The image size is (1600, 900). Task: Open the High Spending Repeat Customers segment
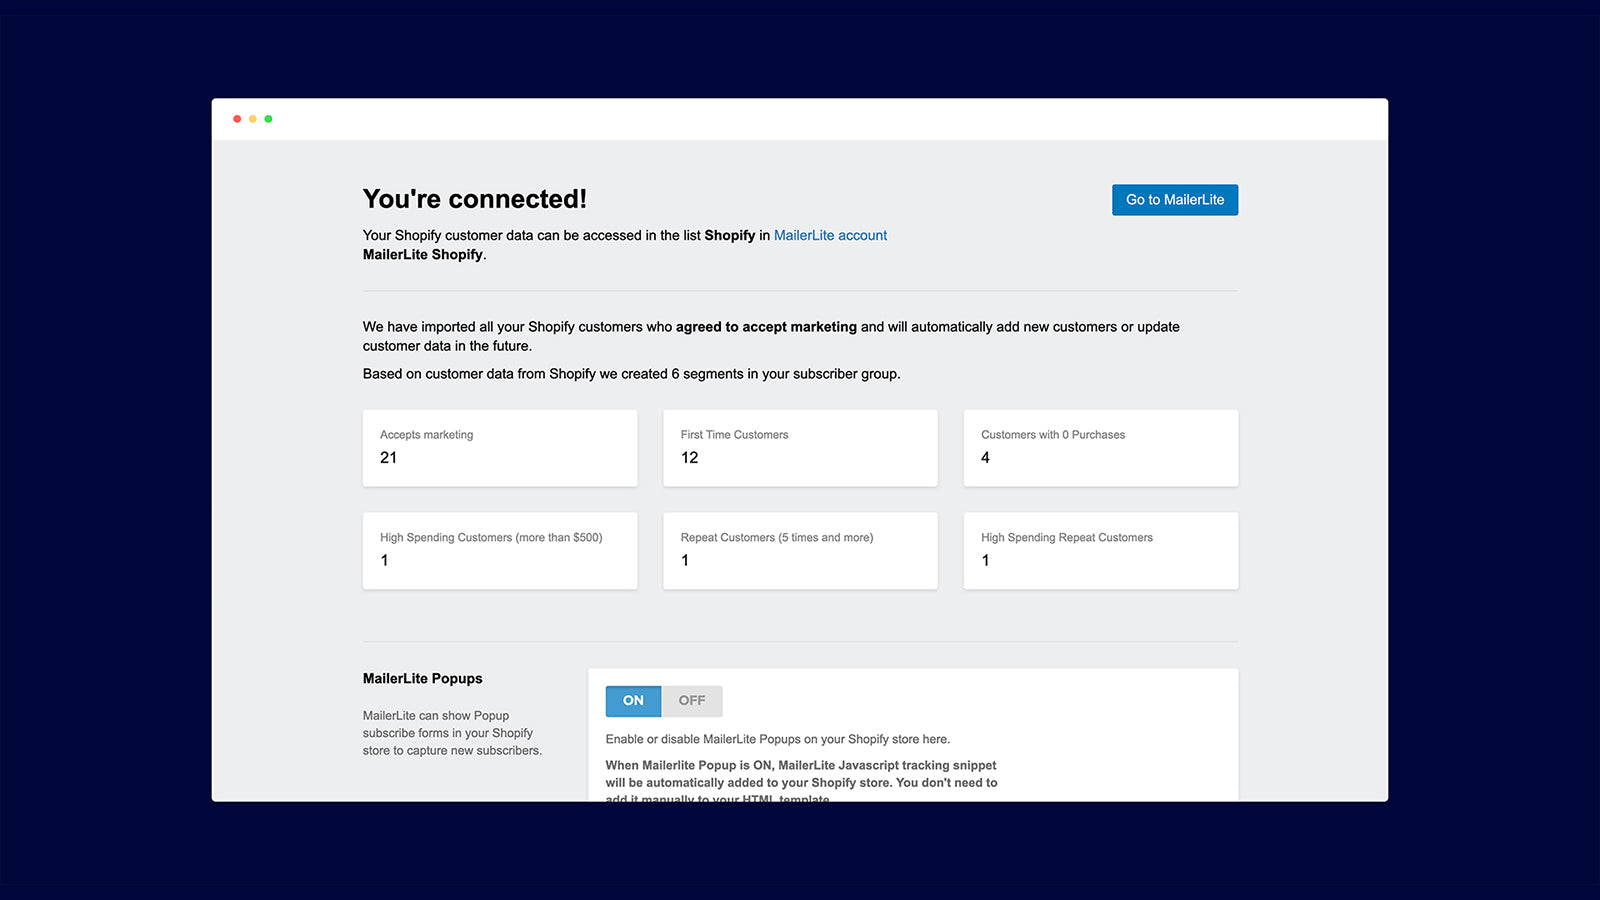[1100, 550]
